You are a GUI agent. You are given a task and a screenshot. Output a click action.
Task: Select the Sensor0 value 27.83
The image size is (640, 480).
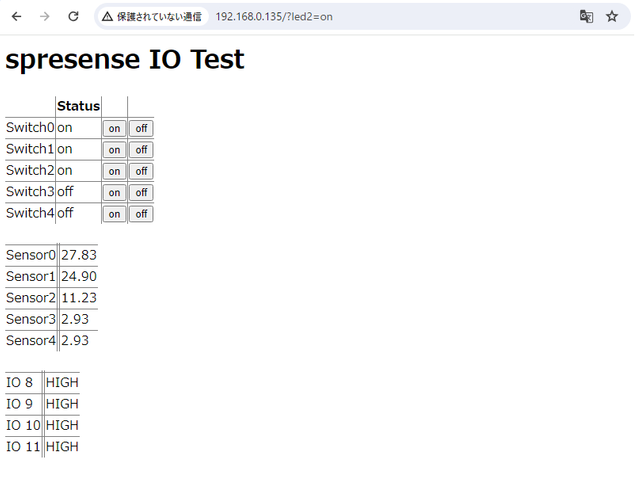78,255
